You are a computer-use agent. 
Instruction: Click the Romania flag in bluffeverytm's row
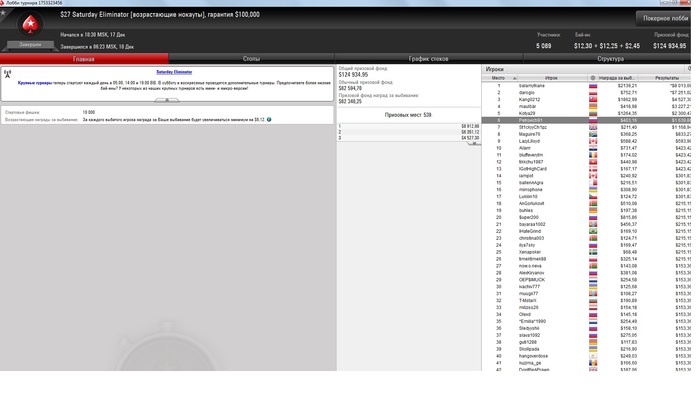593,155
